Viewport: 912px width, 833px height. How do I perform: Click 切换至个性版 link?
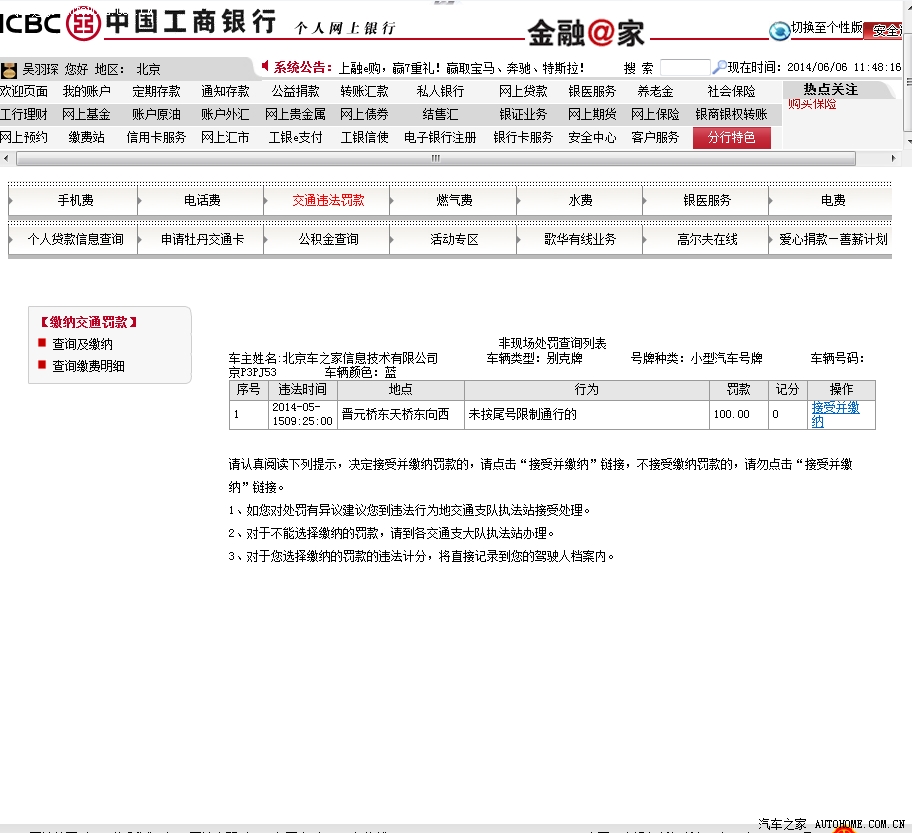coord(826,27)
